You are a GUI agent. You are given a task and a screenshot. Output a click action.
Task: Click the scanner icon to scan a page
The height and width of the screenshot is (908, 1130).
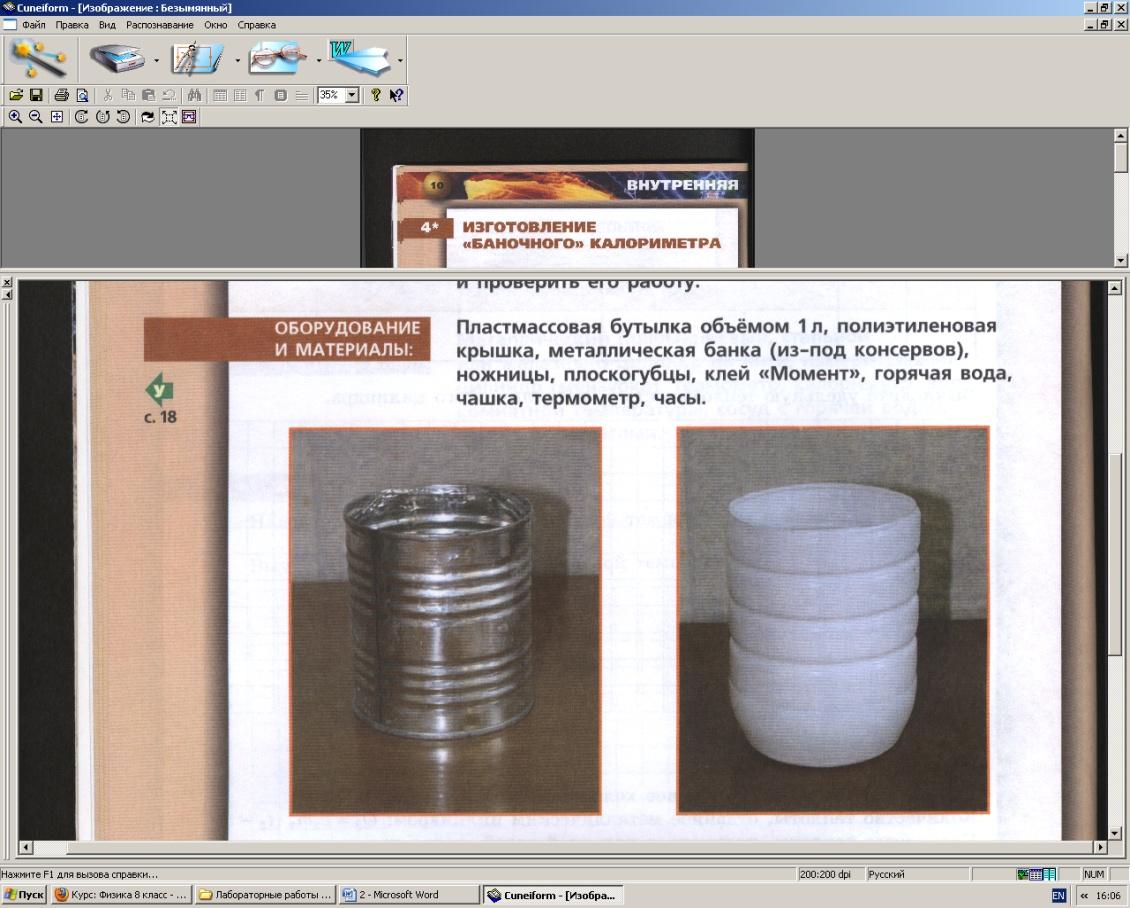tap(115, 59)
